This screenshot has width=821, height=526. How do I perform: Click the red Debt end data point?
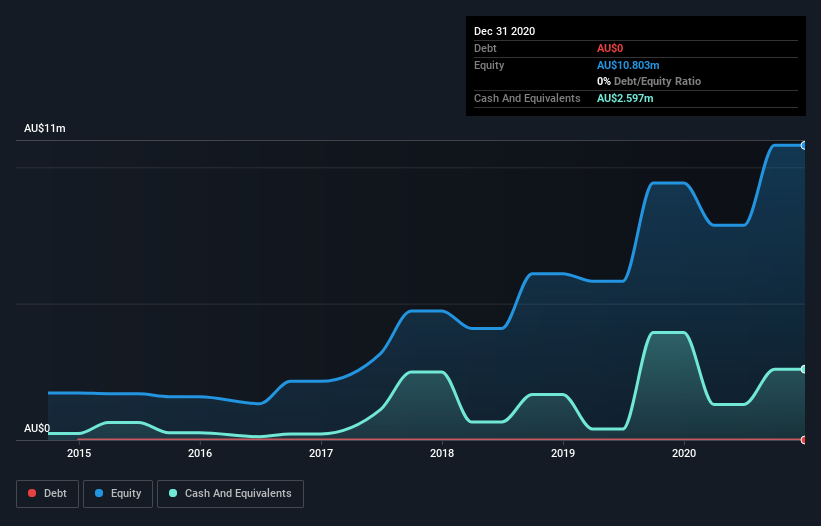point(804,440)
